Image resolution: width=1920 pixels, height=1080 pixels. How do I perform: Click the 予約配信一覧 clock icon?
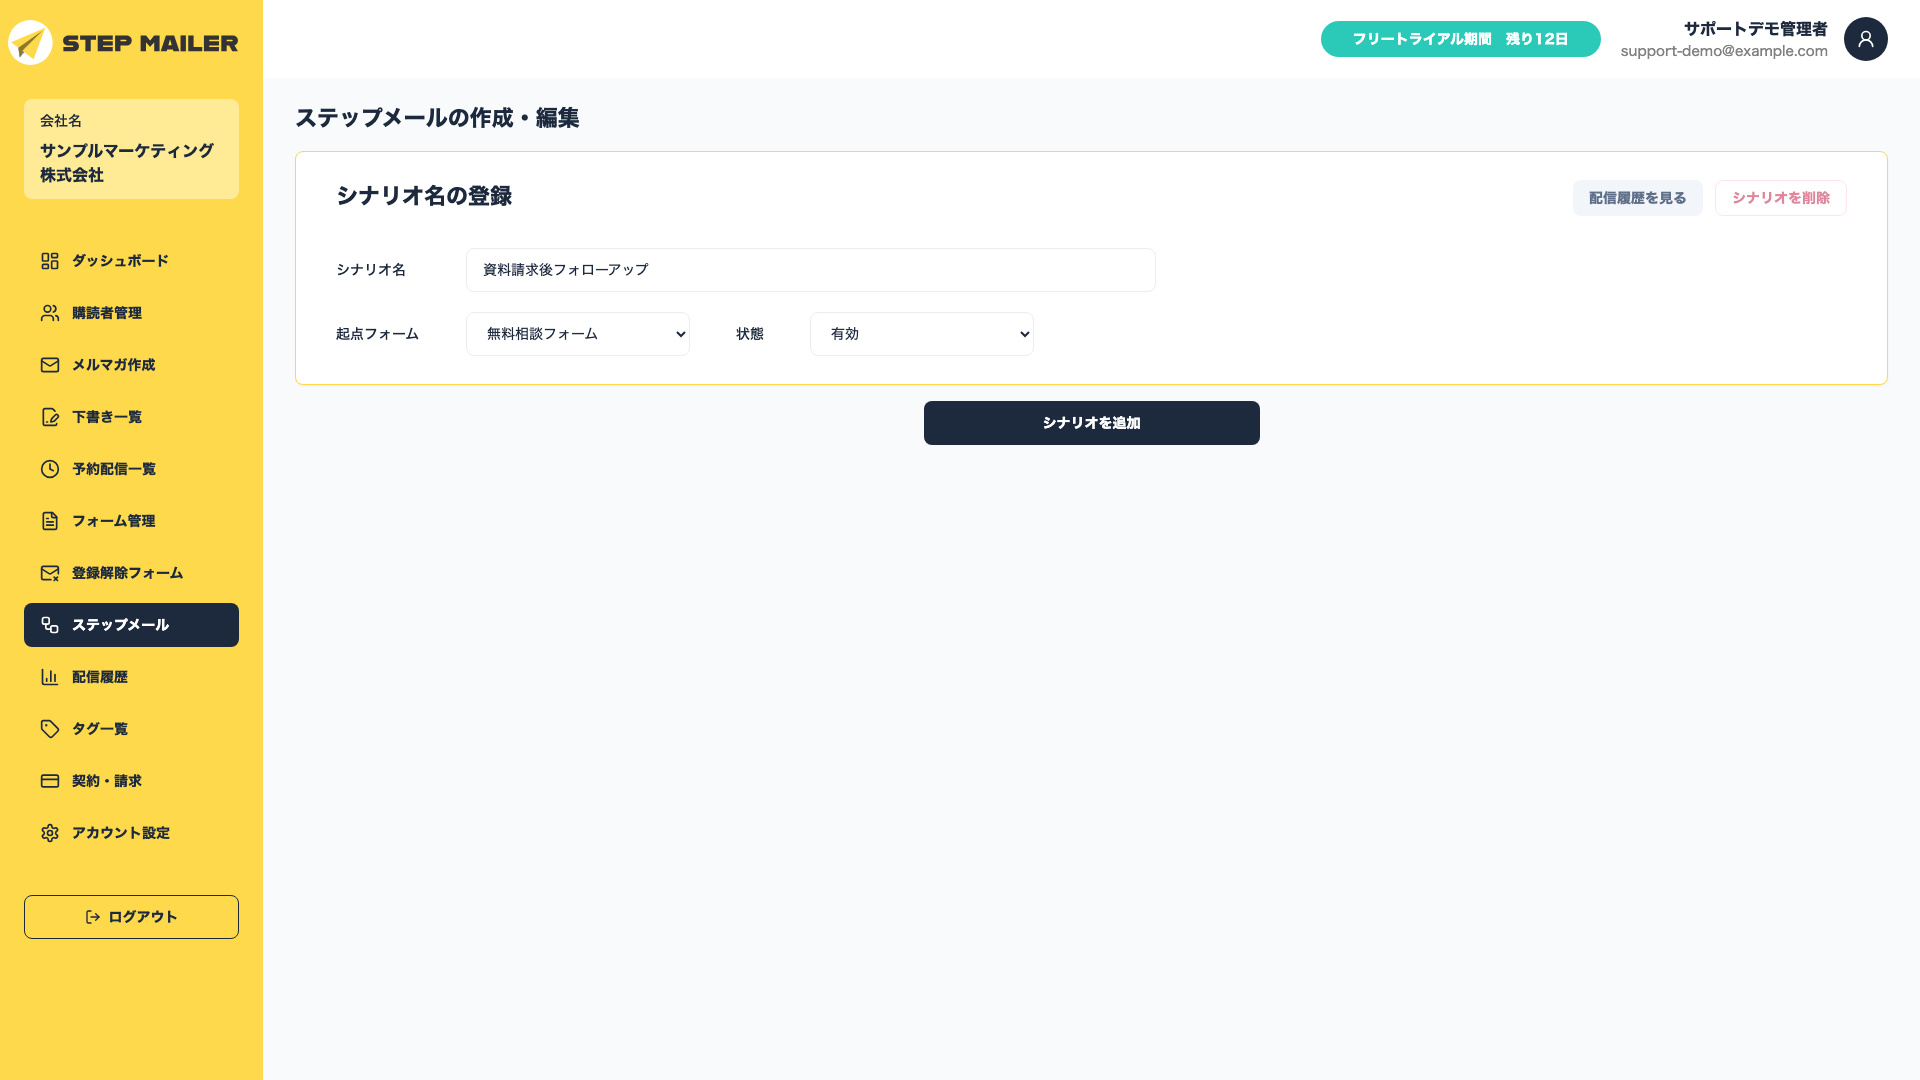(50, 469)
